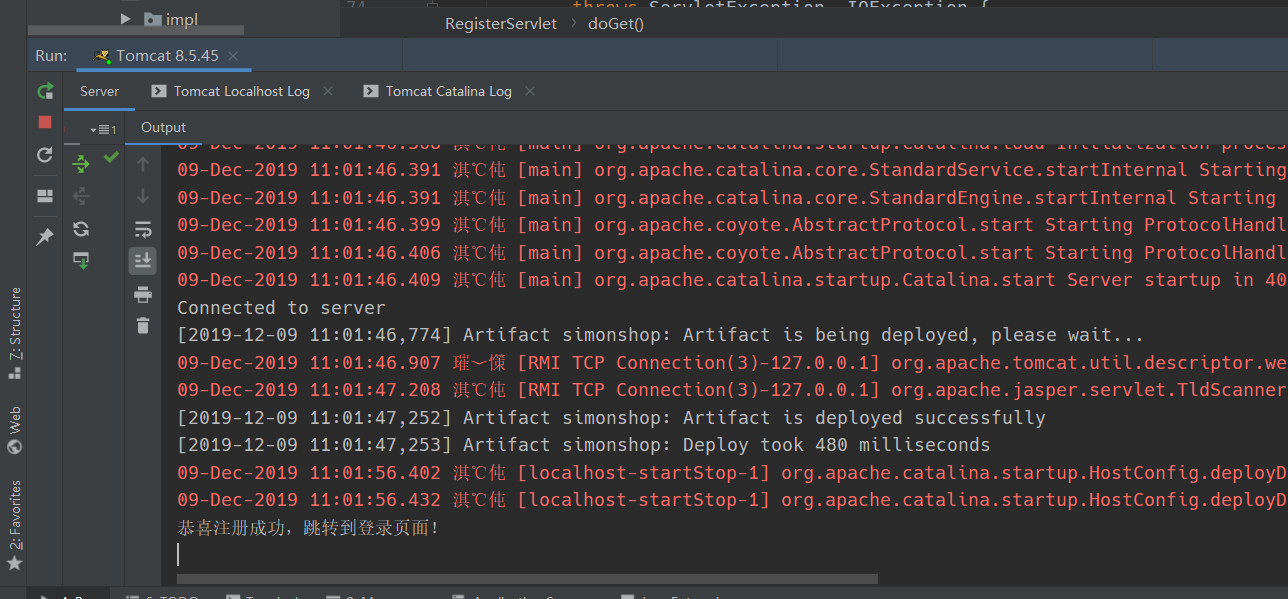Click the 11:01:46.907 RMI TCP Connection log line
The height and width of the screenshot is (599, 1288).
point(732,363)
